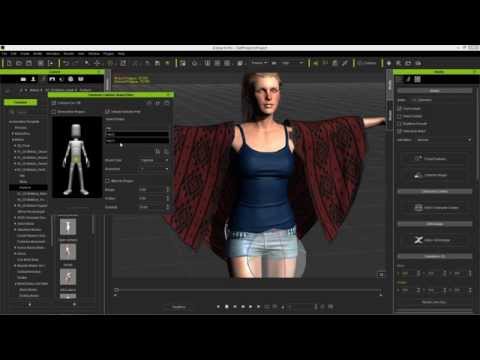Select the Rotate tool in toolbar
This screenshot has height=360, width=480.
(x=110, y=63)
